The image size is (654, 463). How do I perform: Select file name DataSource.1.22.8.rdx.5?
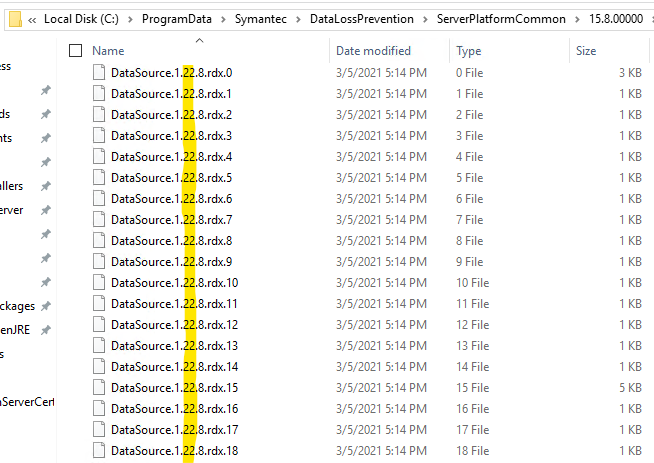pos(171,178)
